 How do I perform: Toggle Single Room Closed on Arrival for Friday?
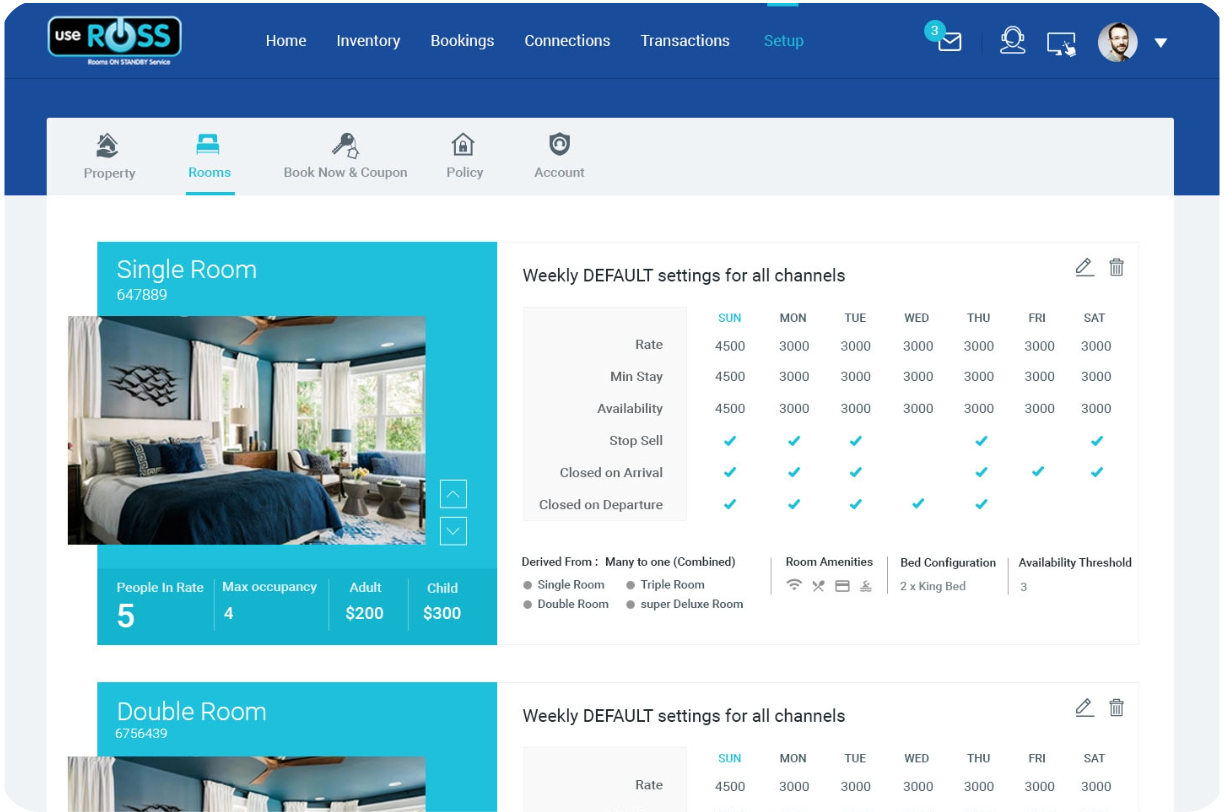pyautogui.click(x=1038, y=472)
